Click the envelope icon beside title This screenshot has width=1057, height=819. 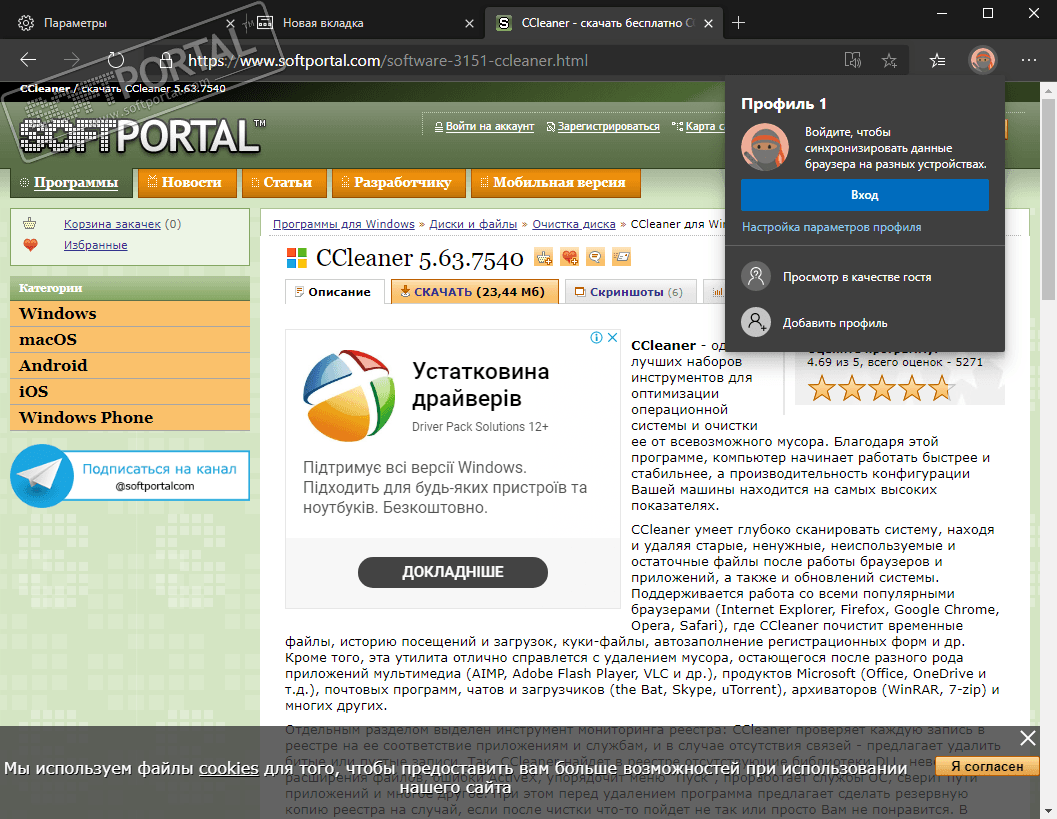621,257
